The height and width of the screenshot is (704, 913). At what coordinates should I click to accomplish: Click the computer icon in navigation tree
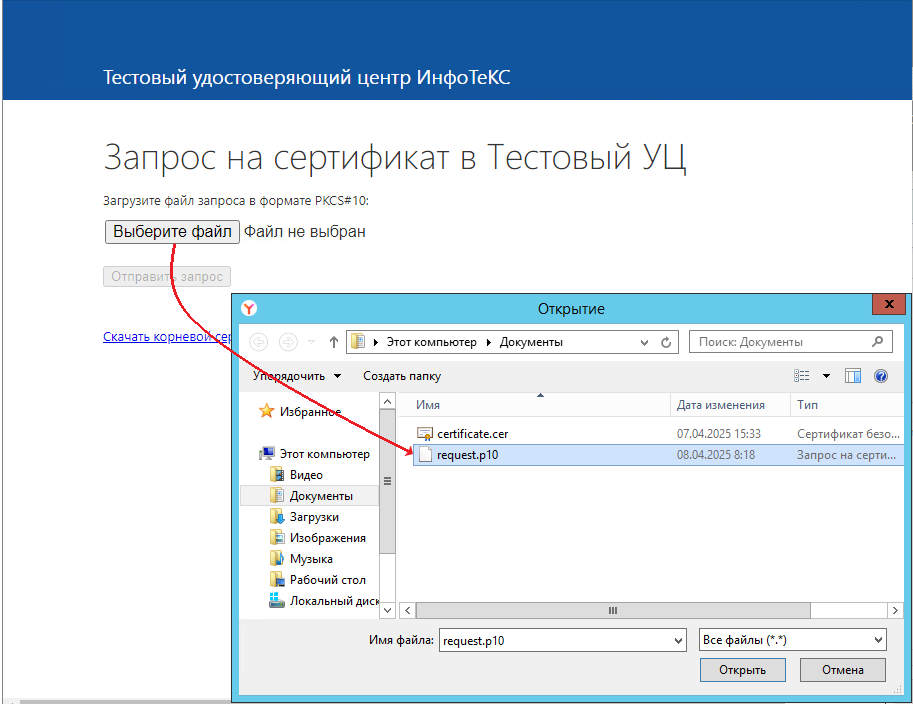click(x=267, y=454)
